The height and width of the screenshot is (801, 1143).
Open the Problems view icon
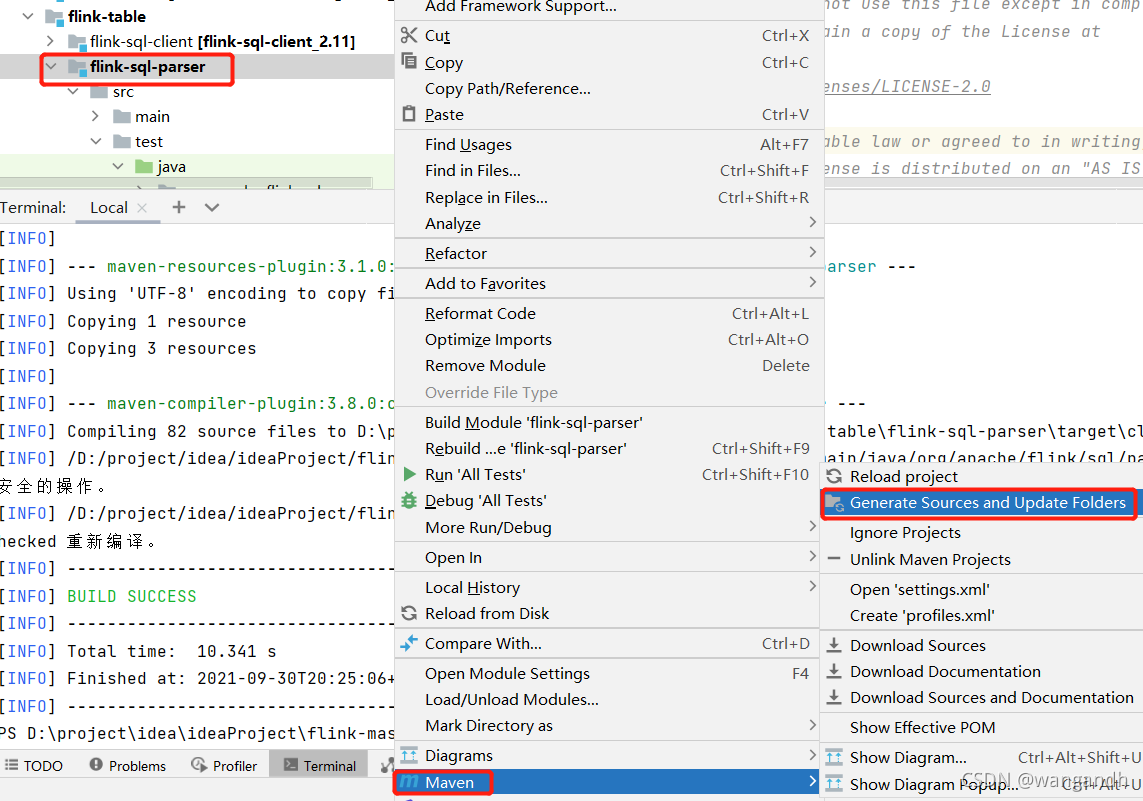point(95,765)
